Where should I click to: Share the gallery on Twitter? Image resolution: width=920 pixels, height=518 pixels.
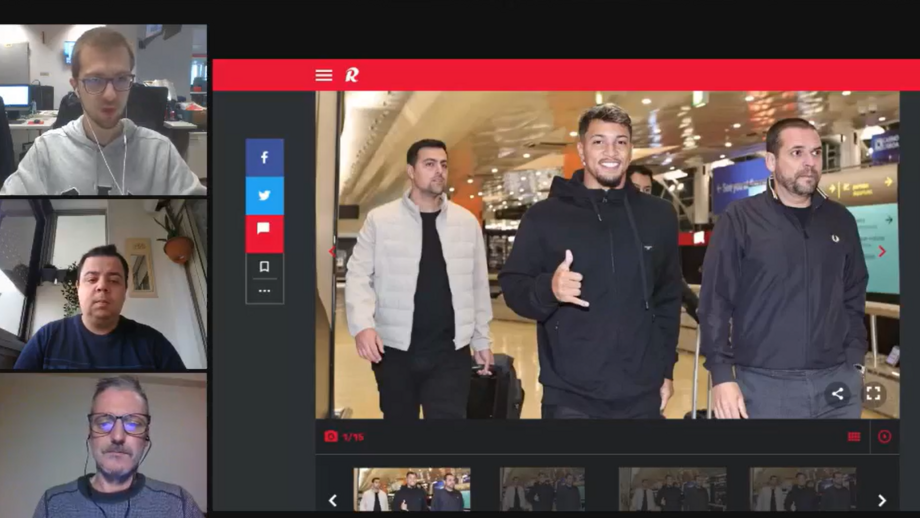264,196
